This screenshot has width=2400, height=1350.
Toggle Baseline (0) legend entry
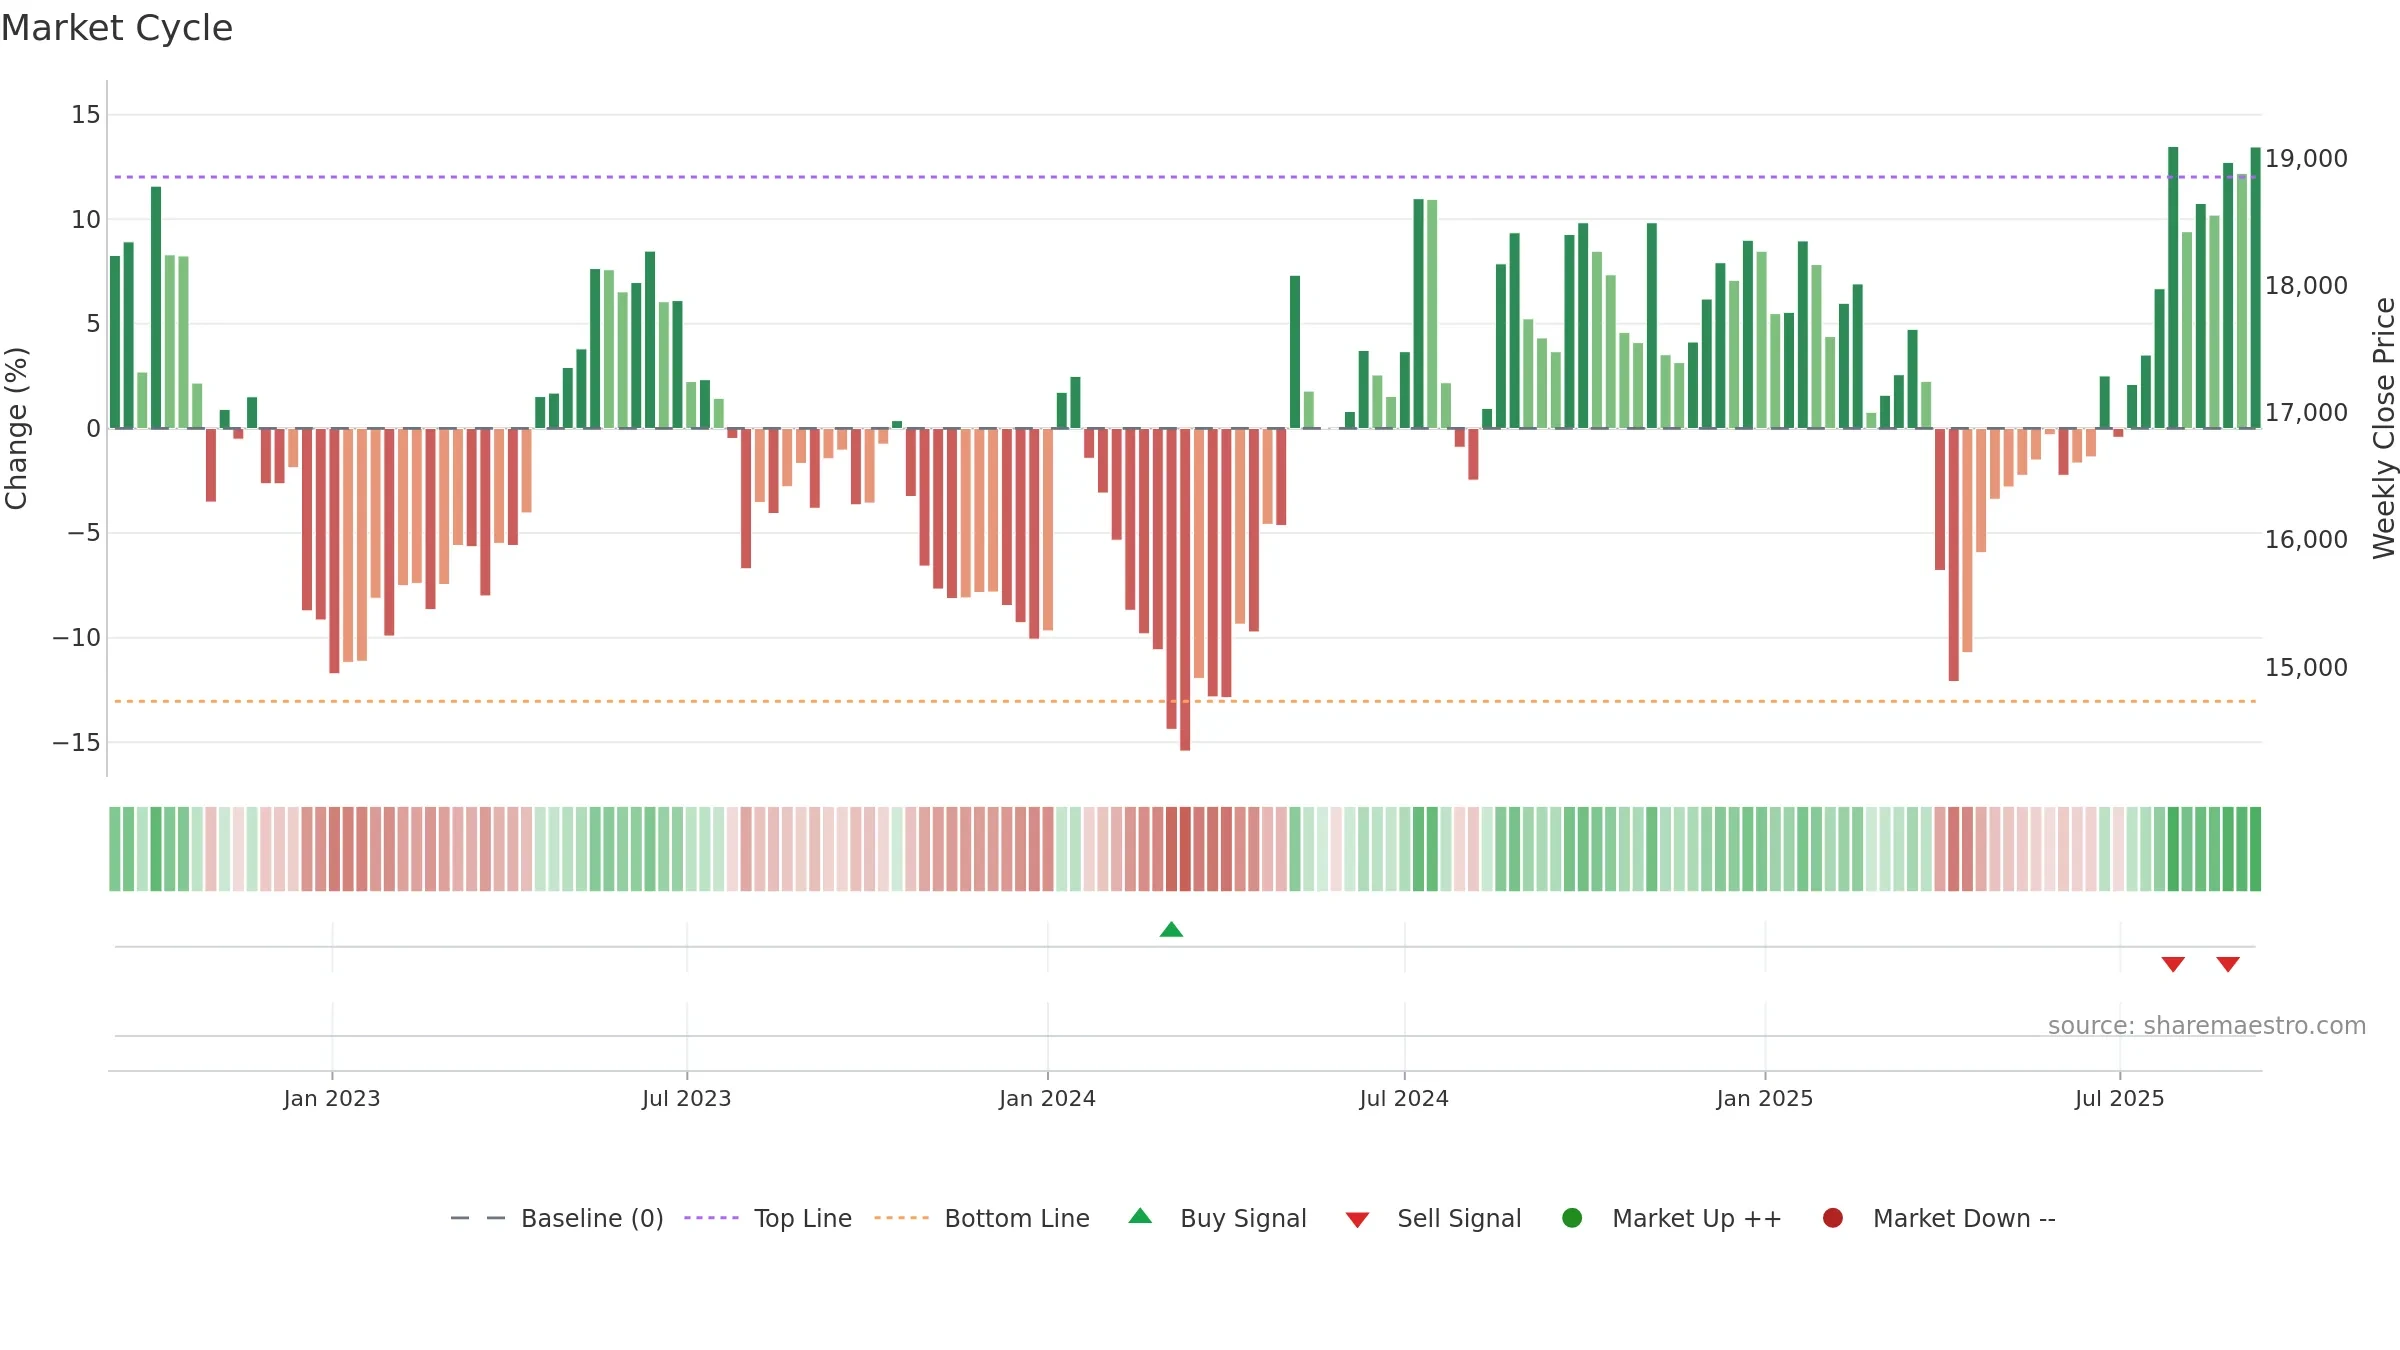tap(557, 1218)
